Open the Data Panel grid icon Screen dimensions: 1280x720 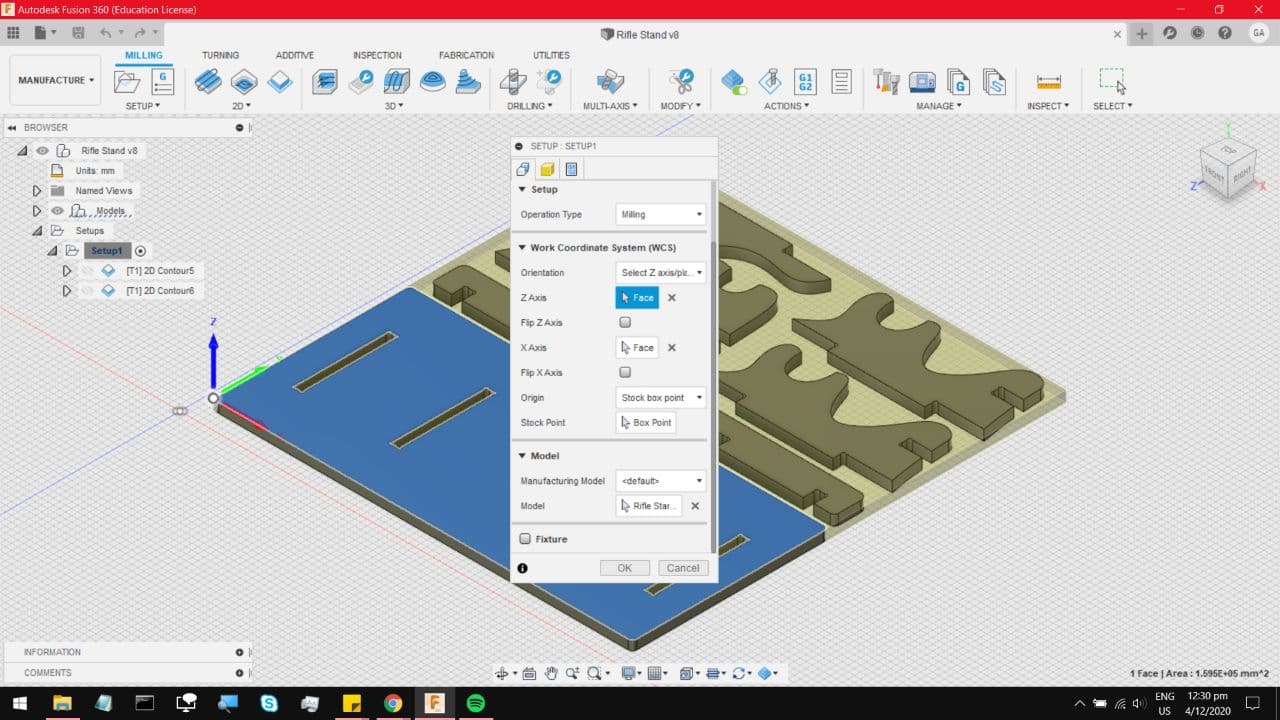click(13, 33)
